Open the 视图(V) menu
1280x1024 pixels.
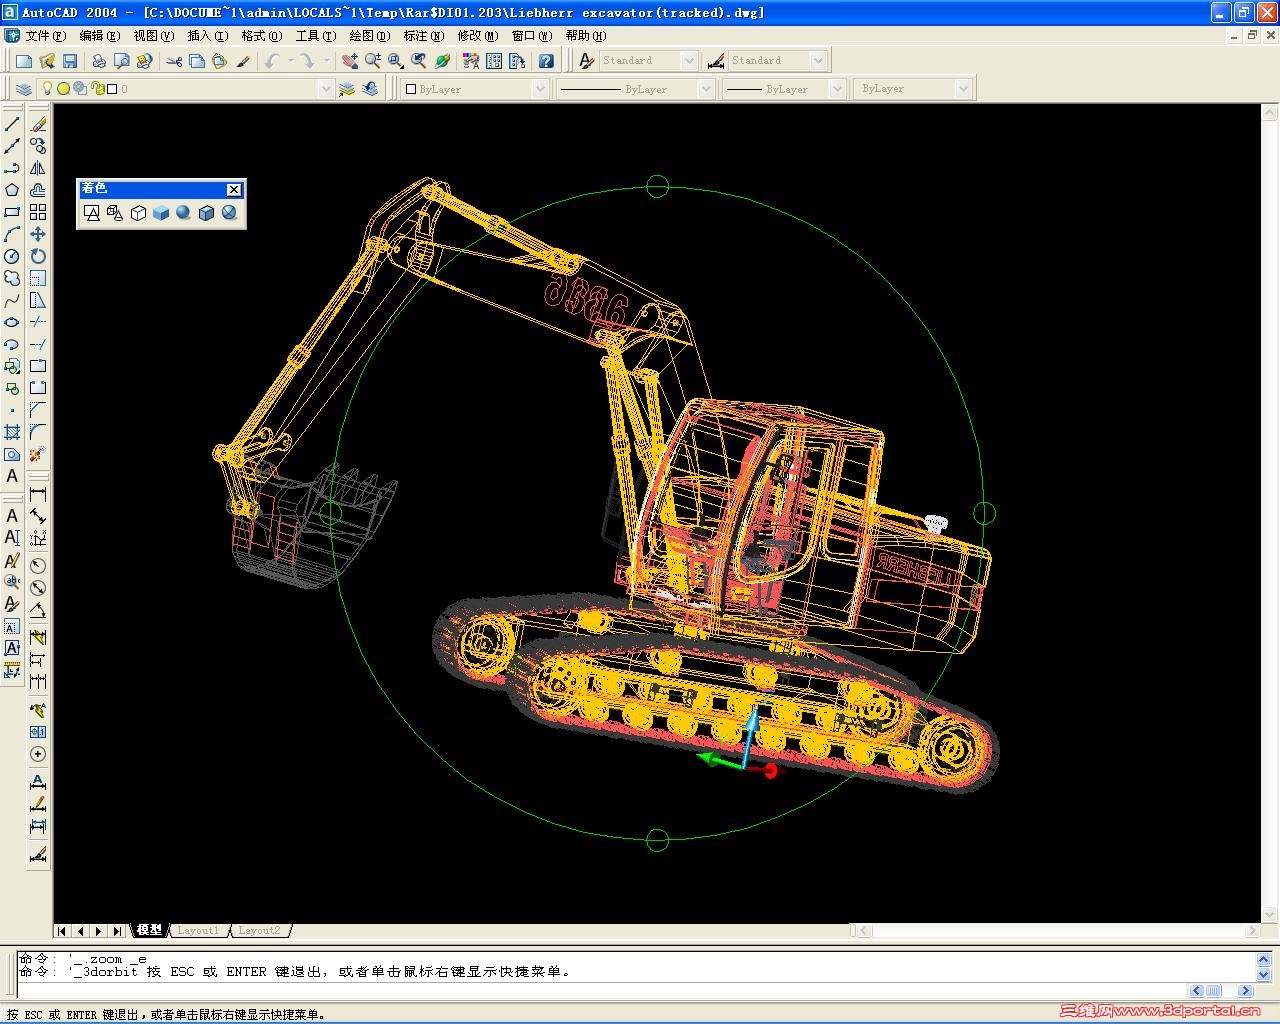tap(153, 36)
